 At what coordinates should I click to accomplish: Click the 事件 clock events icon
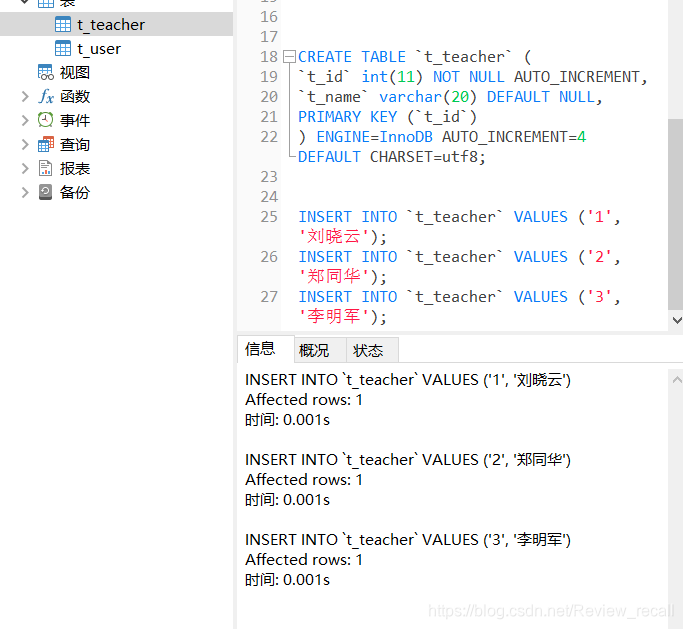pos(46,120)
